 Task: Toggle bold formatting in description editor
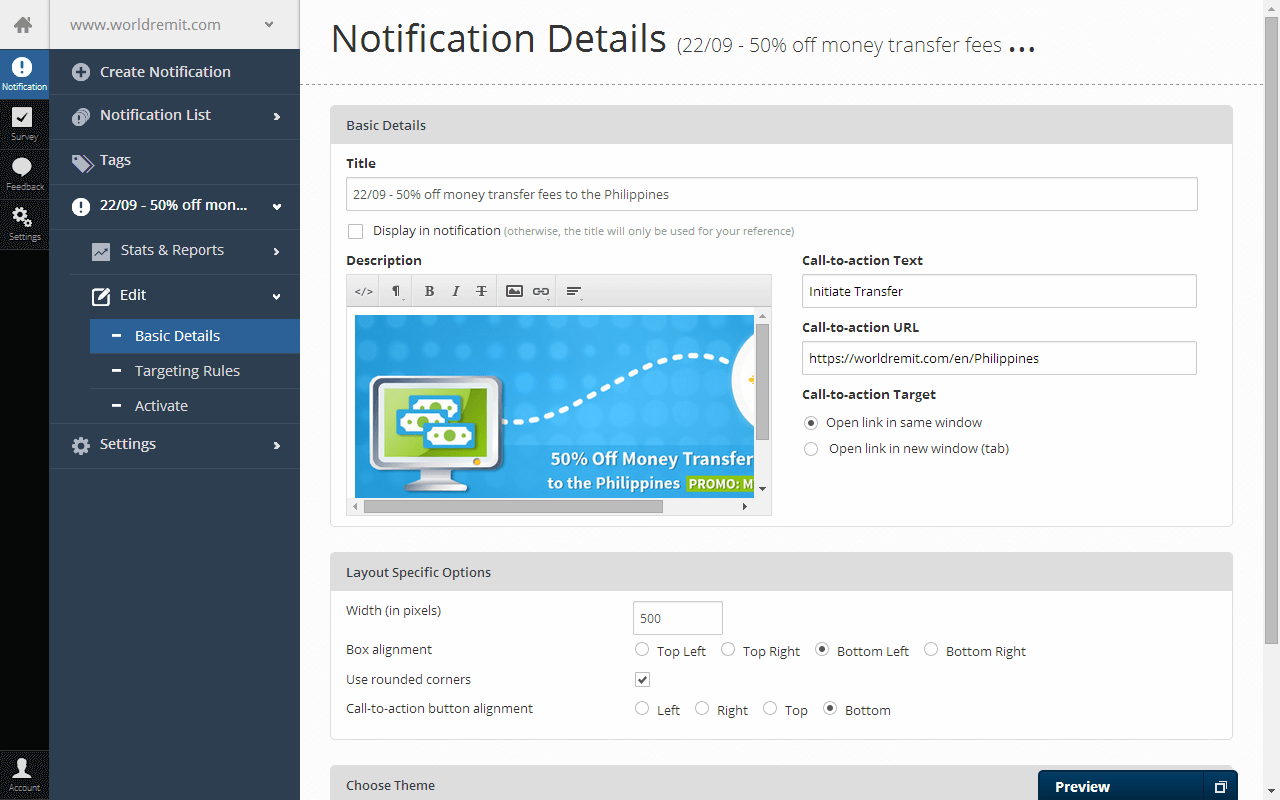tap(429, 291)
